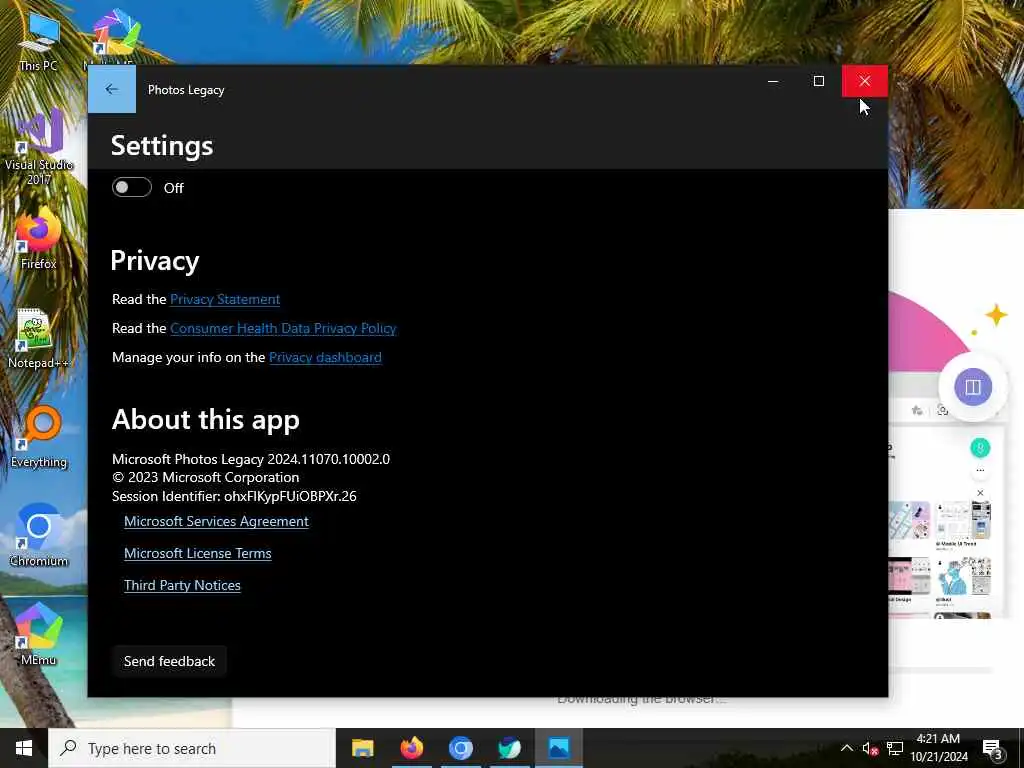This screenshot has width=1024, height=768.
Task: Maximize the Photos Legacy window
Action: (818, 81)
